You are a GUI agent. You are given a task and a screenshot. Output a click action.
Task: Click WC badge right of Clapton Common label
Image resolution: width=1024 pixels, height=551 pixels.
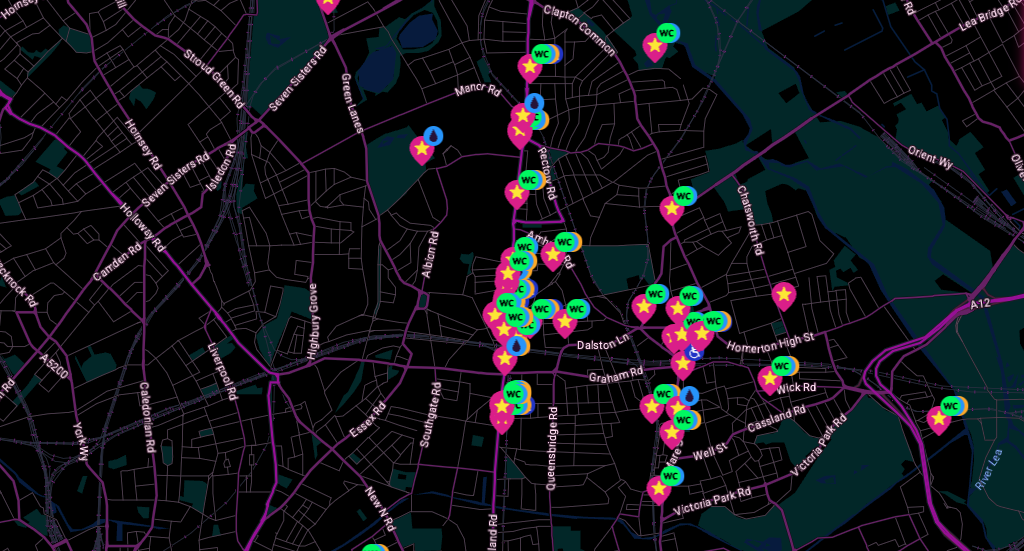tap(667, 33)
